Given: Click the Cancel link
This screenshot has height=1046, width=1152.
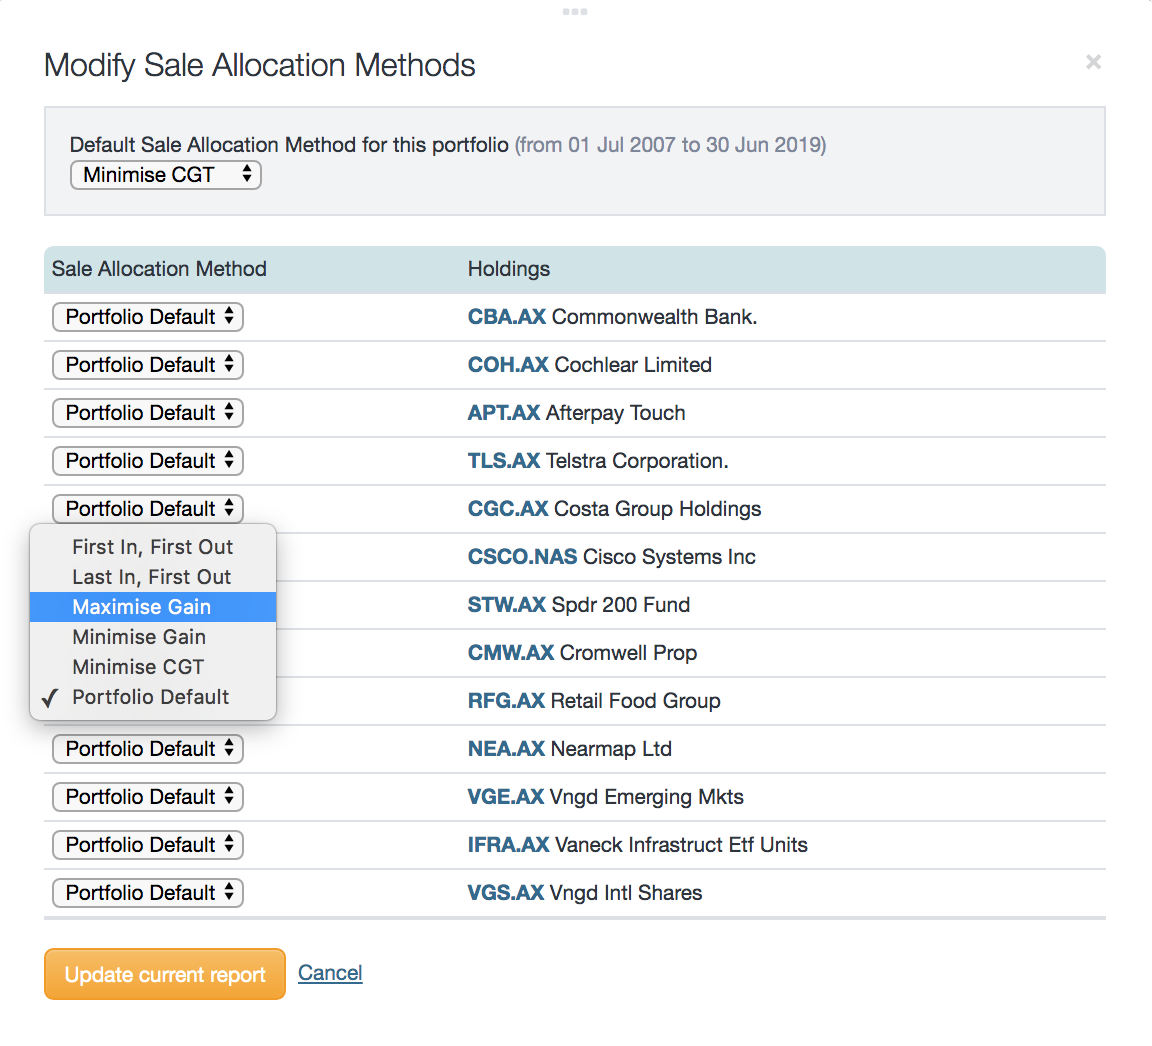Looking at the screenshot, I should [330, 972].
